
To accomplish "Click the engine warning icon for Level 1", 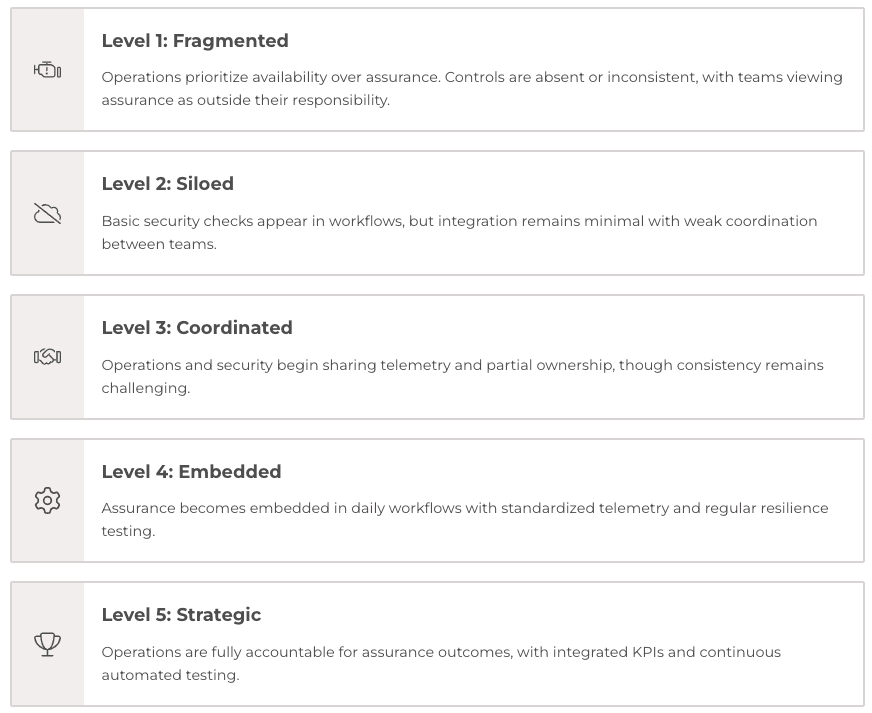I will coord(47,70).
